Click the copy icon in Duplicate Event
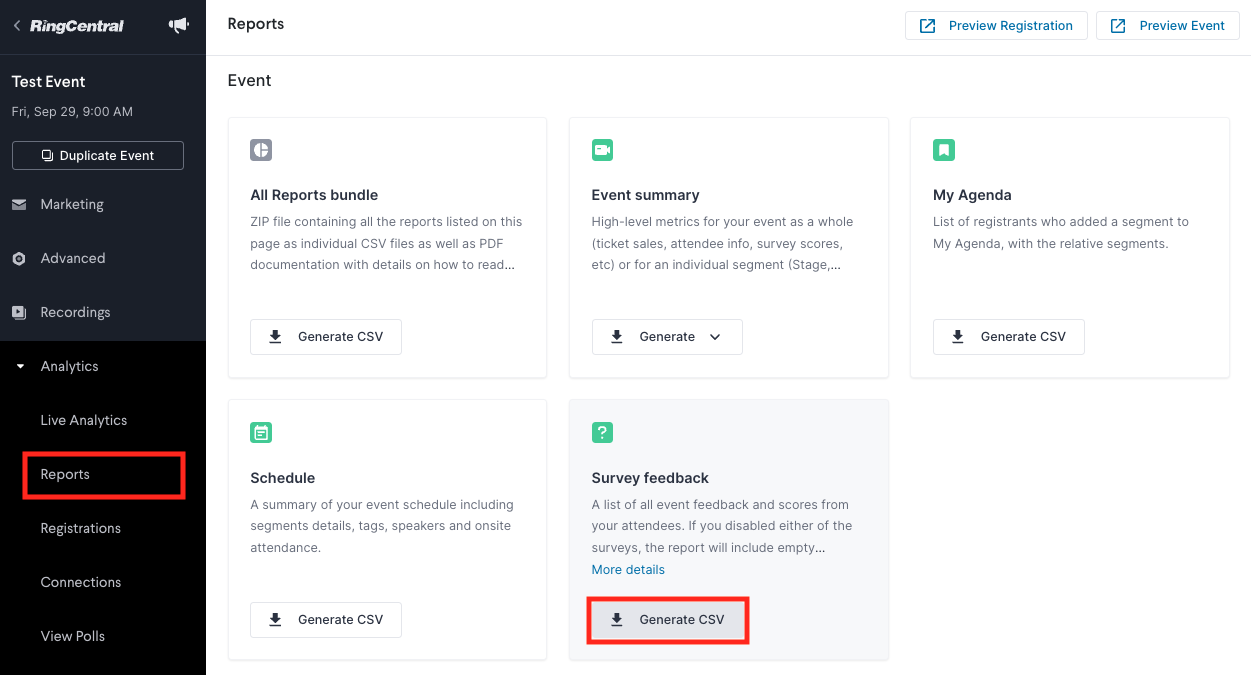This screenshot has width=1251, height=675. pos(47,156)
